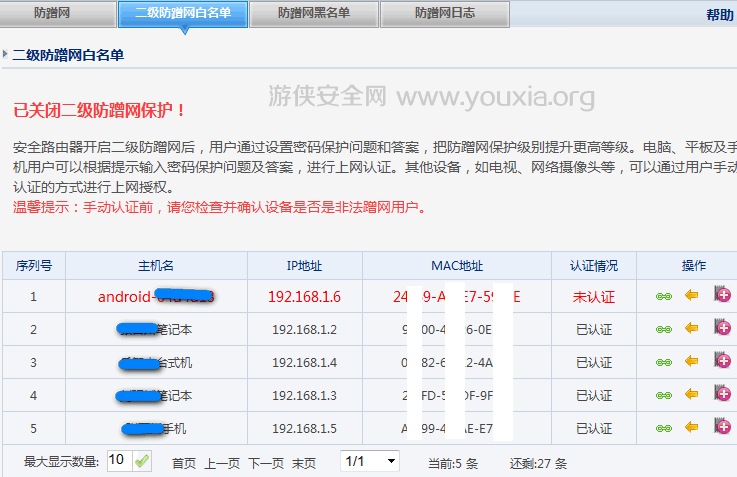Select the IP cell 192.168.1.2
The height and width of the screenshot is (477, 737).
(305, 330)
